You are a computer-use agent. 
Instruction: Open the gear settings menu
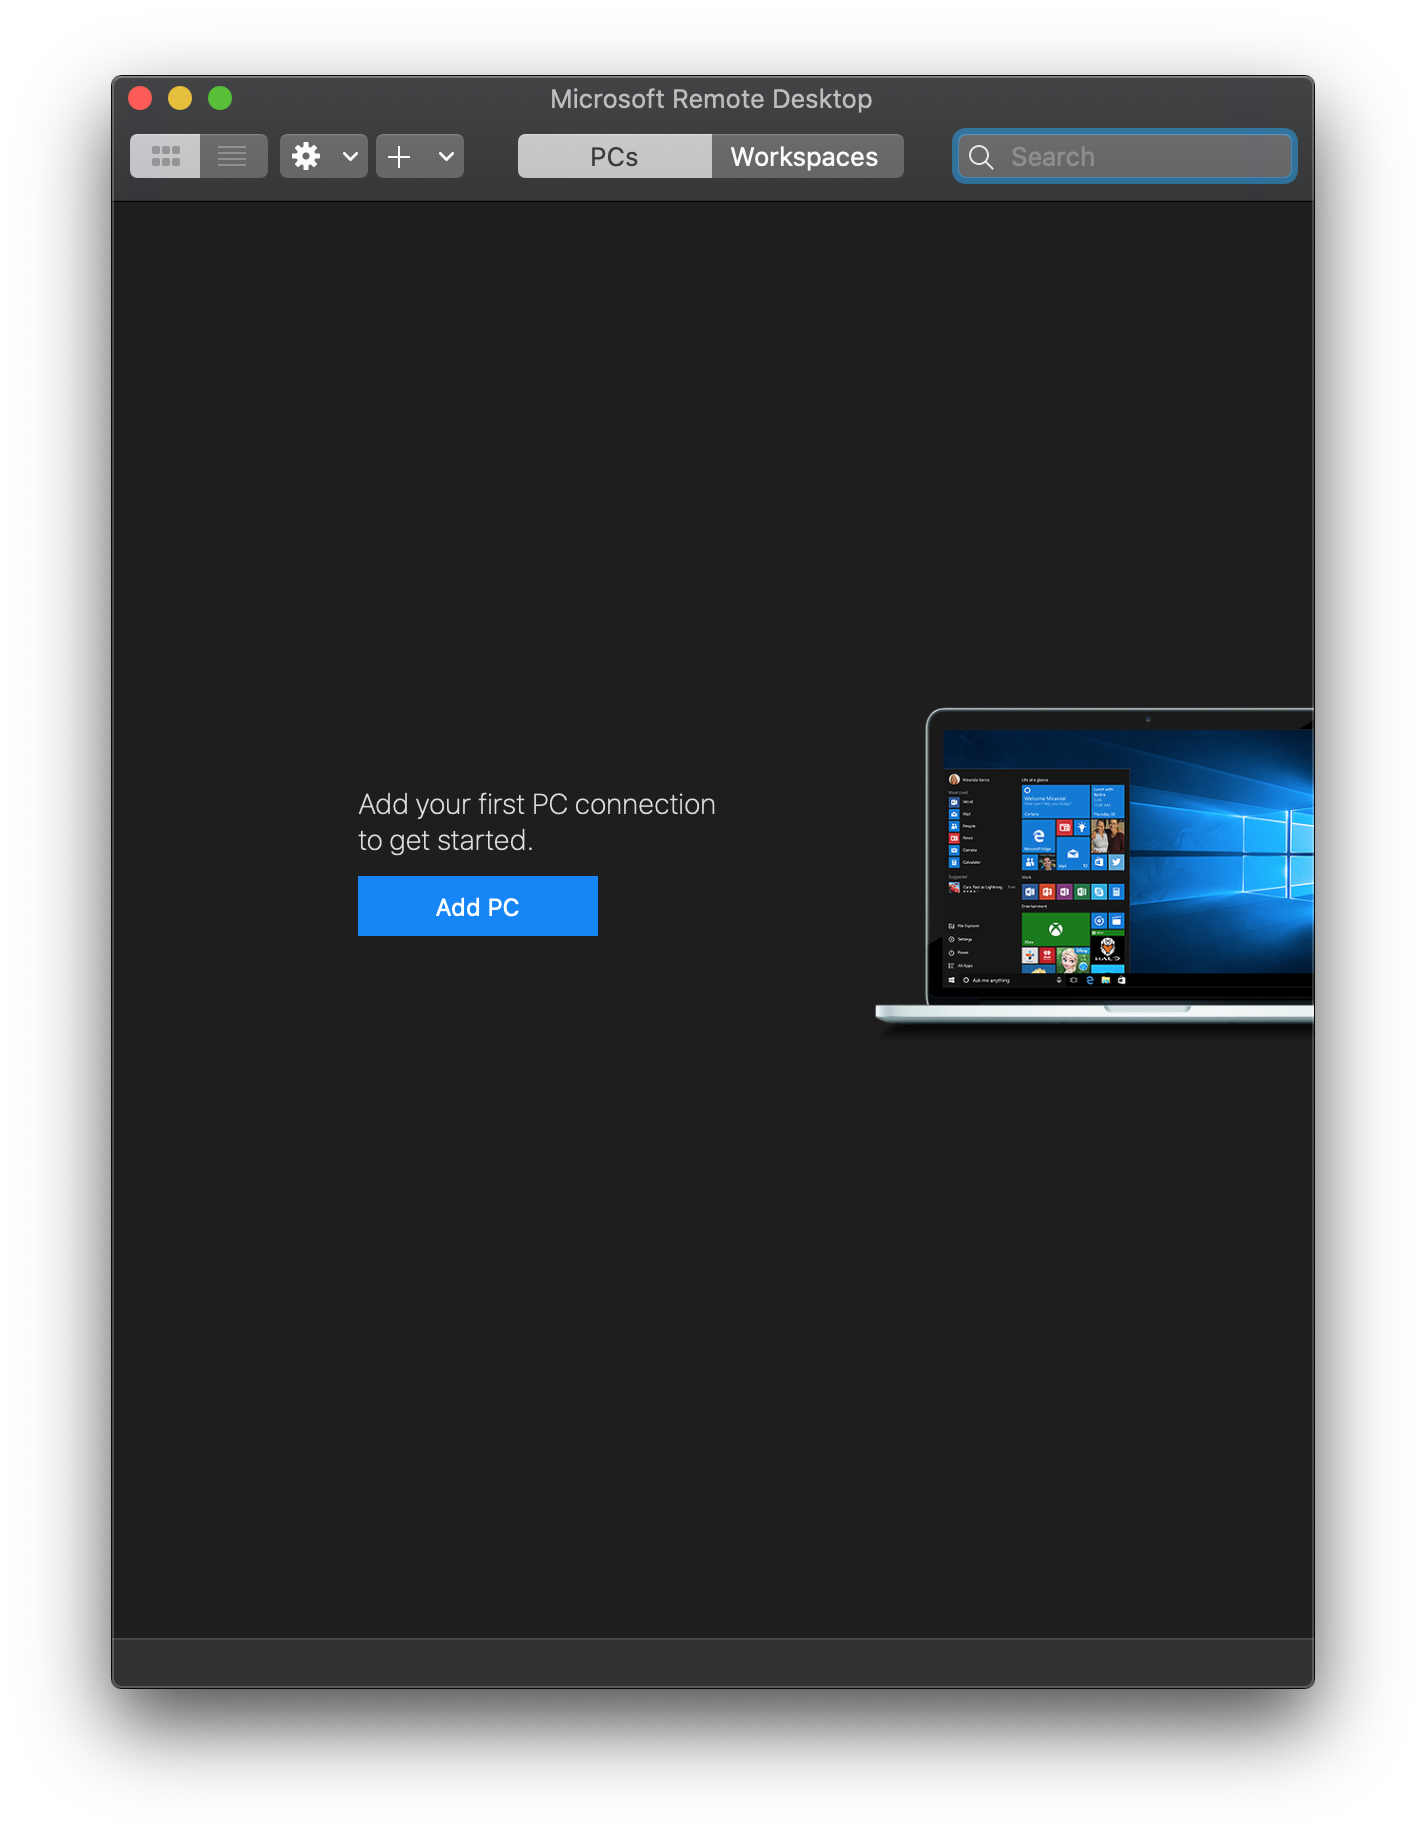307,156
